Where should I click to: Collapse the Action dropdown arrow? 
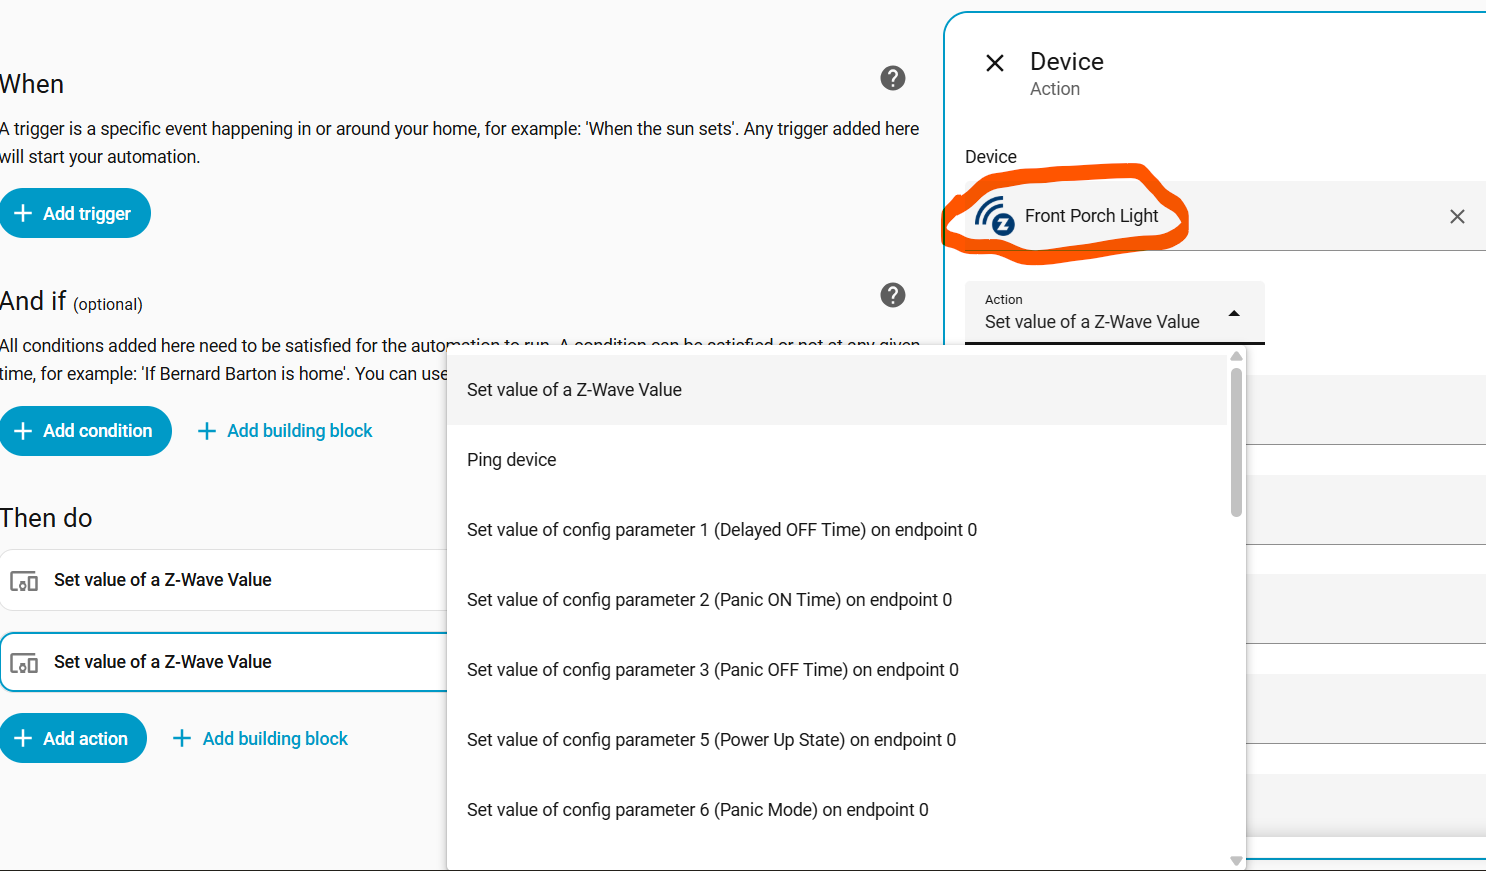click(1234, 313)
